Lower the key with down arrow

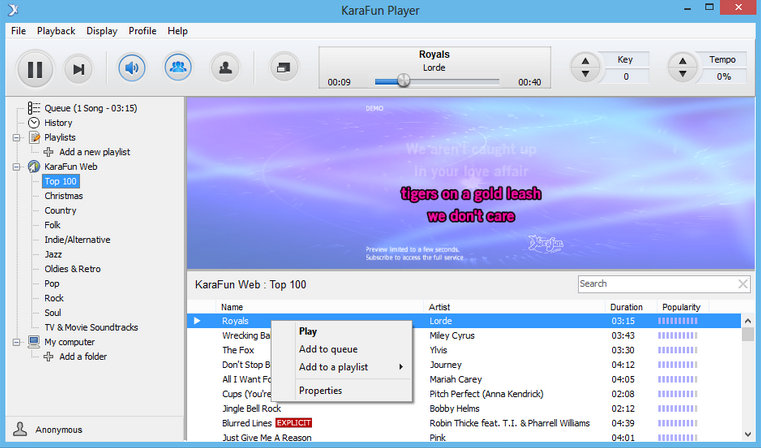point(585,74)
